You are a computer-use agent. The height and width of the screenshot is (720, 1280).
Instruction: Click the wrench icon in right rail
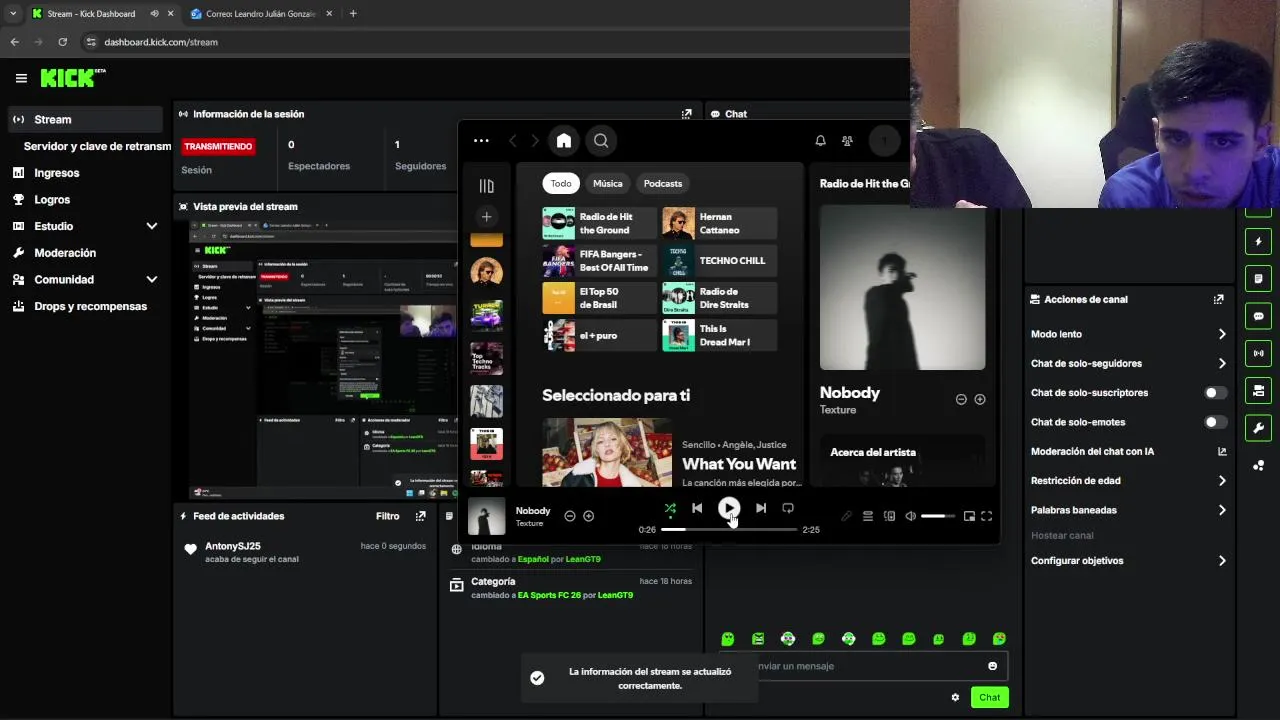pos(1258,428)
